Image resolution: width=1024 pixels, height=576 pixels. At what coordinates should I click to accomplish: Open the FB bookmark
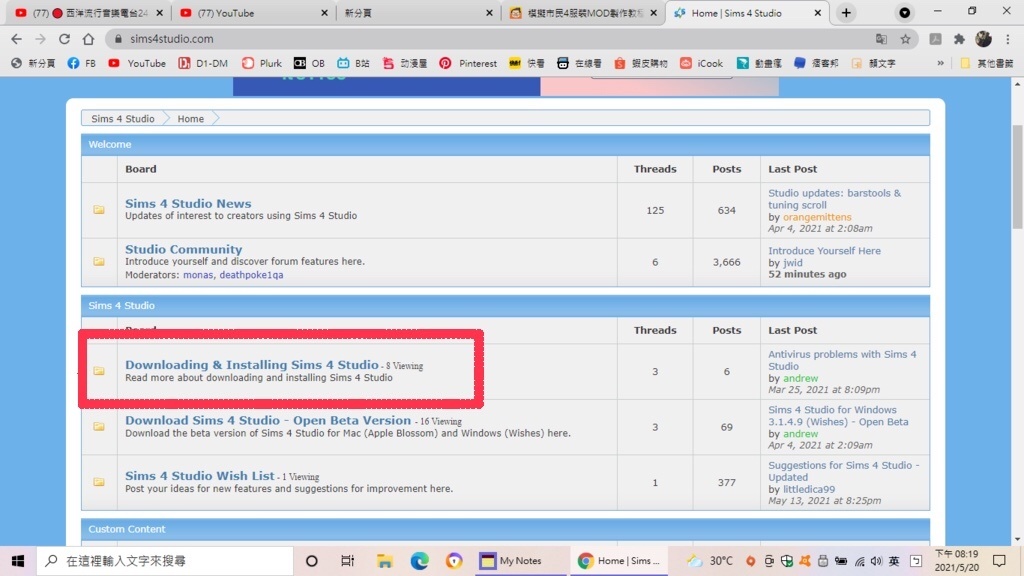(81, 63)
